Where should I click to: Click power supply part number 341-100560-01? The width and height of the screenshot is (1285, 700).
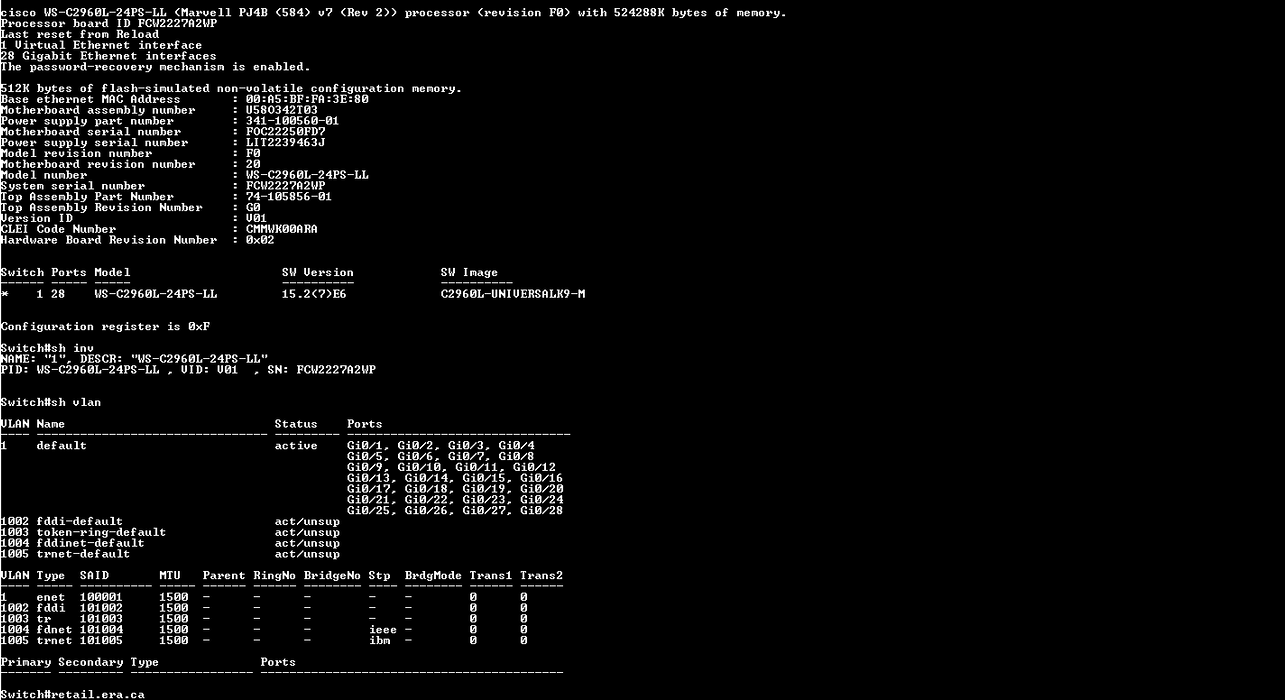coord(292,121)
